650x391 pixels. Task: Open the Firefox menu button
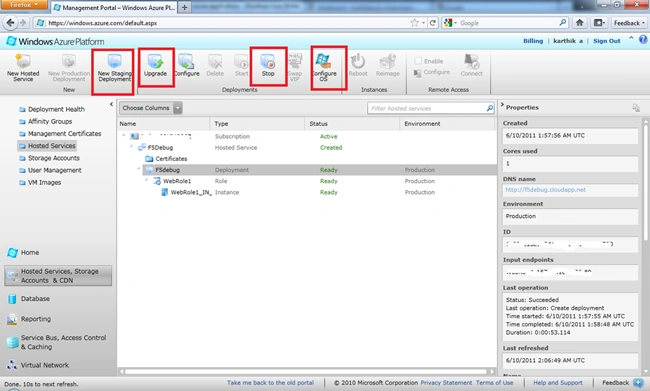click(x=24, y=5)
